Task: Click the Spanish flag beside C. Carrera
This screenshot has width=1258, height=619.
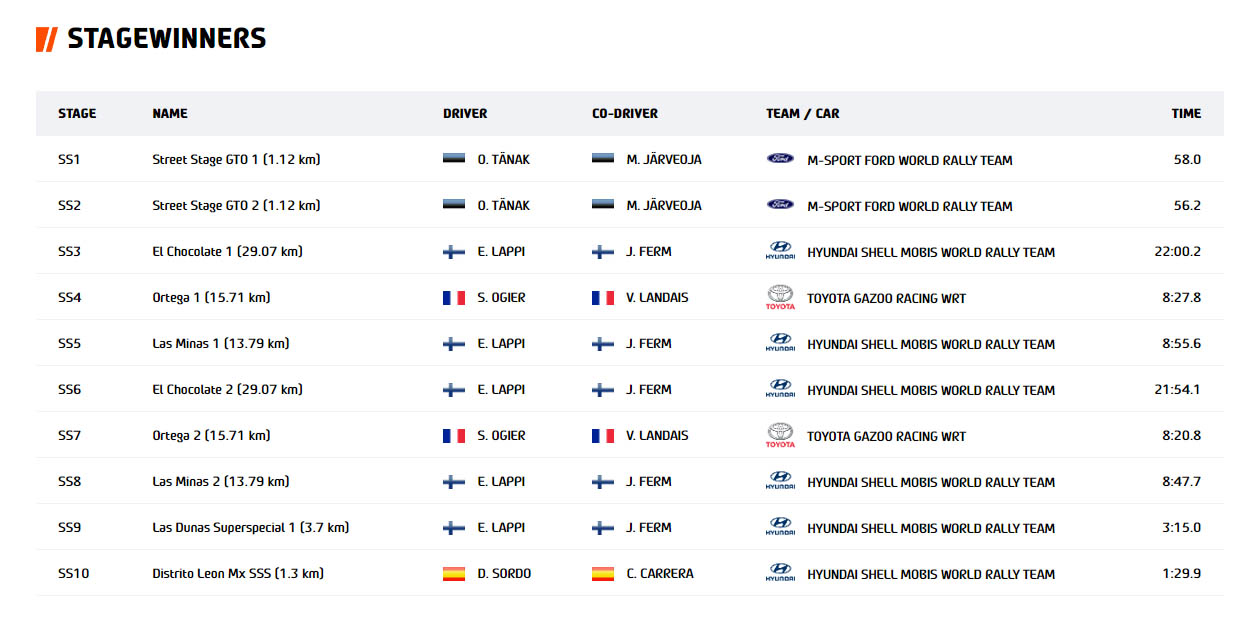Action: pyautogui.click(x=603, y=573)
